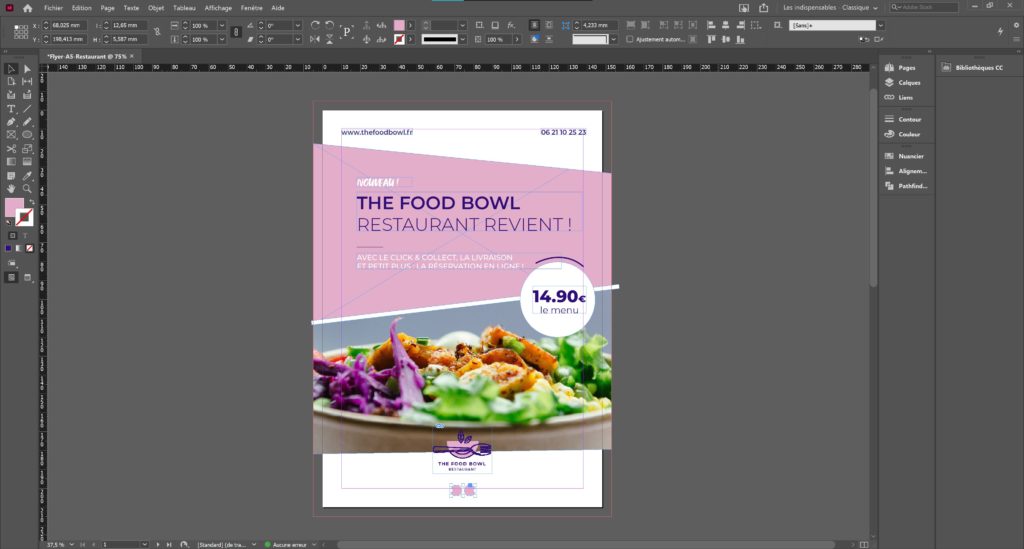The height and width of the screenshot is (549, 1024).
Task: Select the Ellipse tool
Action: pyautogui.click(x=27, y=134)
